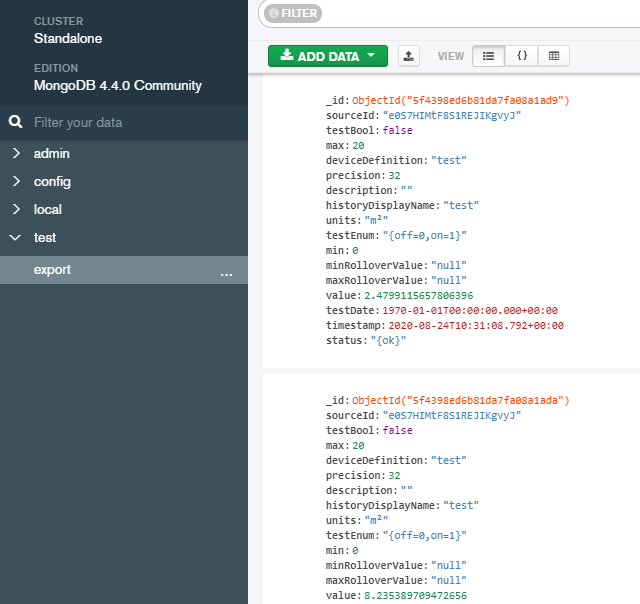This screenshot has width=640, height=604.
Task: Click the search magnifier icon in sidebar
Action: (16, 122)
